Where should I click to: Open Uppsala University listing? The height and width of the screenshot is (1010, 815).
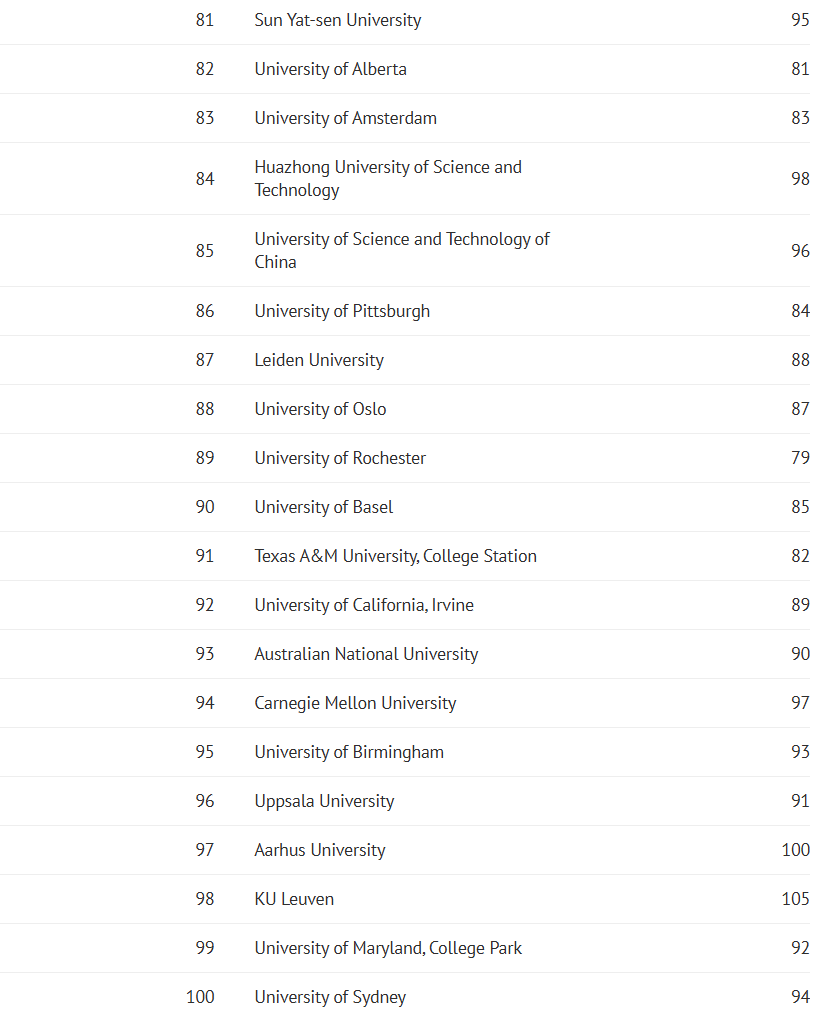tap(324, 801)
